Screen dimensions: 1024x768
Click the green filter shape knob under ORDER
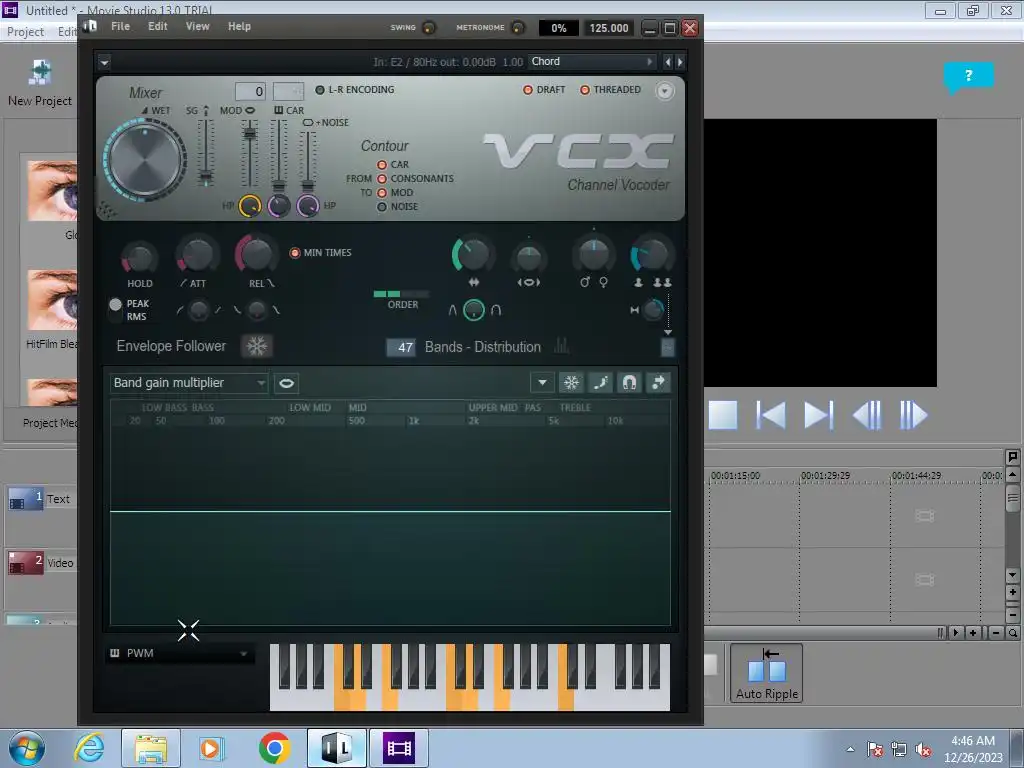[473, 310]
